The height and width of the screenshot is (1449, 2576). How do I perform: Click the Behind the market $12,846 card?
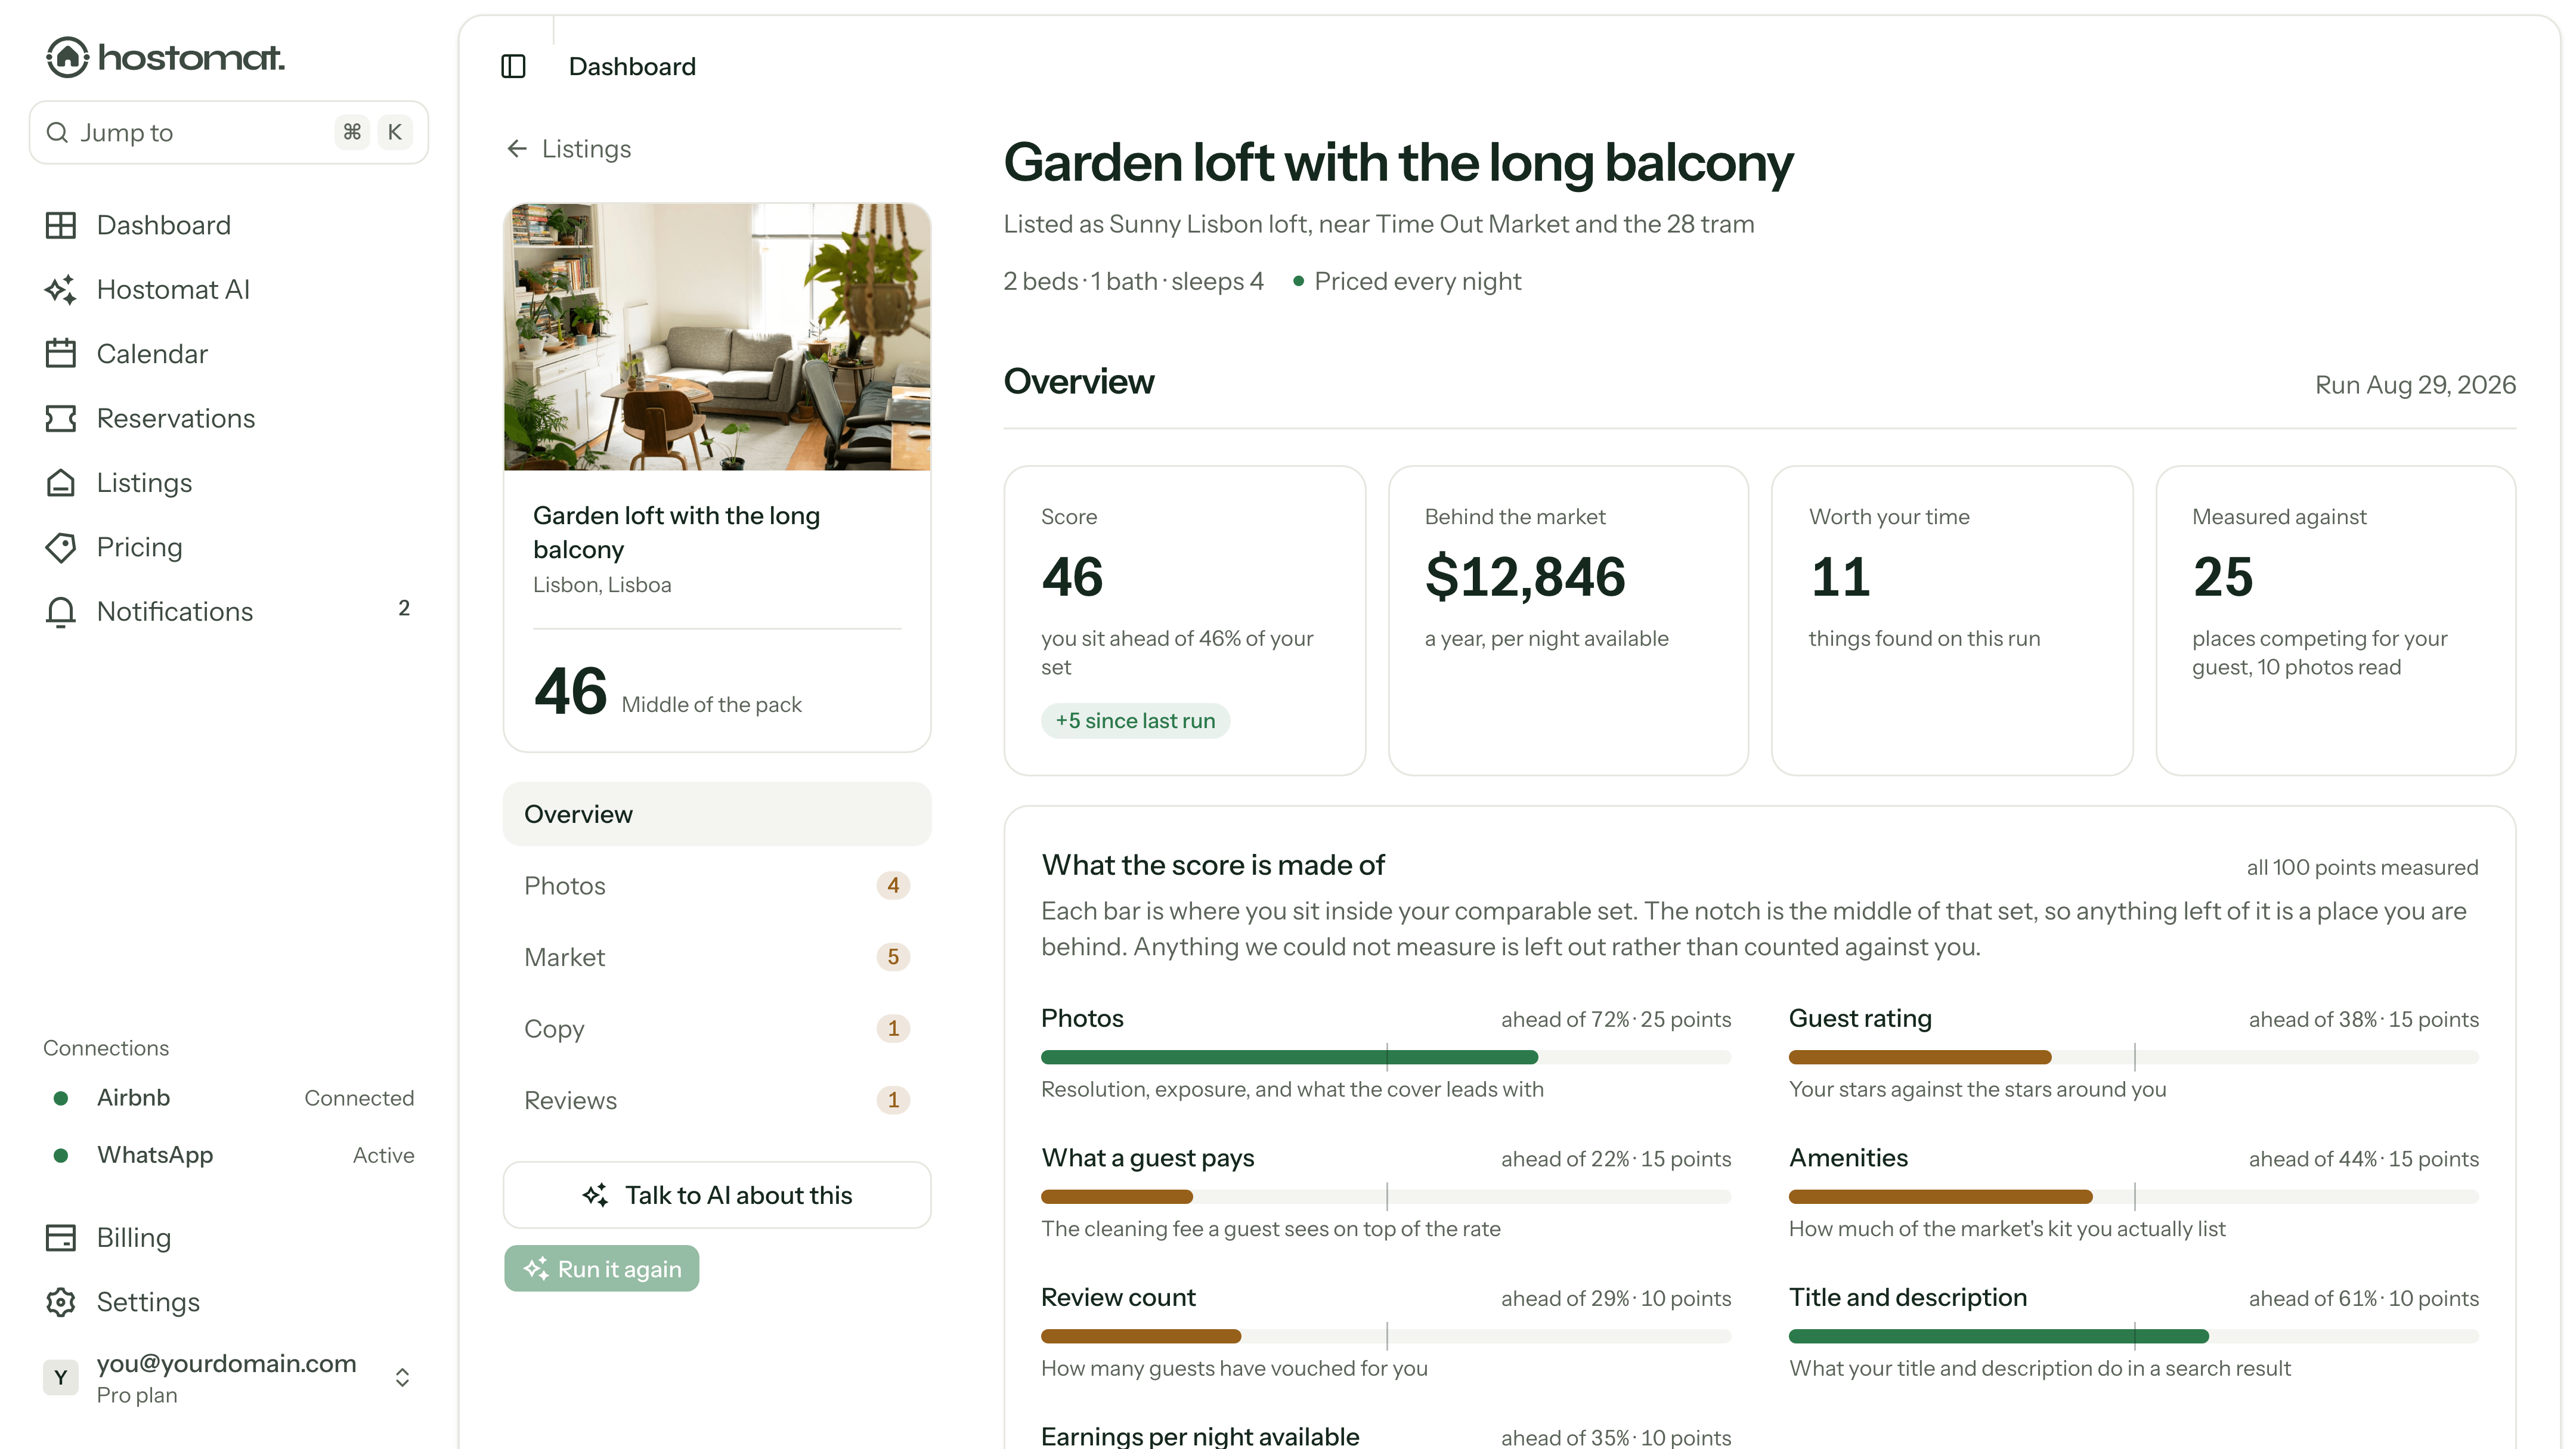click(1568, 620)
